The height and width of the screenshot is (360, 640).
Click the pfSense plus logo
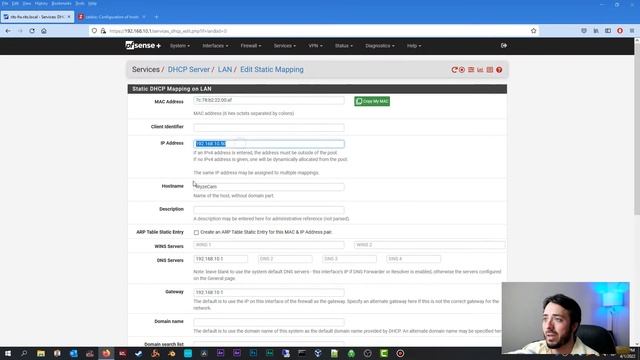pyautogui.click(x=143, y=46)
